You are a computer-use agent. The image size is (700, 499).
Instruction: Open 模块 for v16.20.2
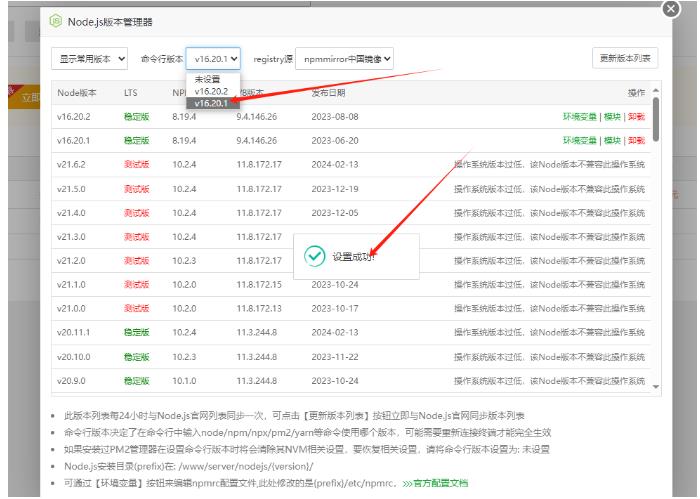pyautogui.click(x=612, y=116)
